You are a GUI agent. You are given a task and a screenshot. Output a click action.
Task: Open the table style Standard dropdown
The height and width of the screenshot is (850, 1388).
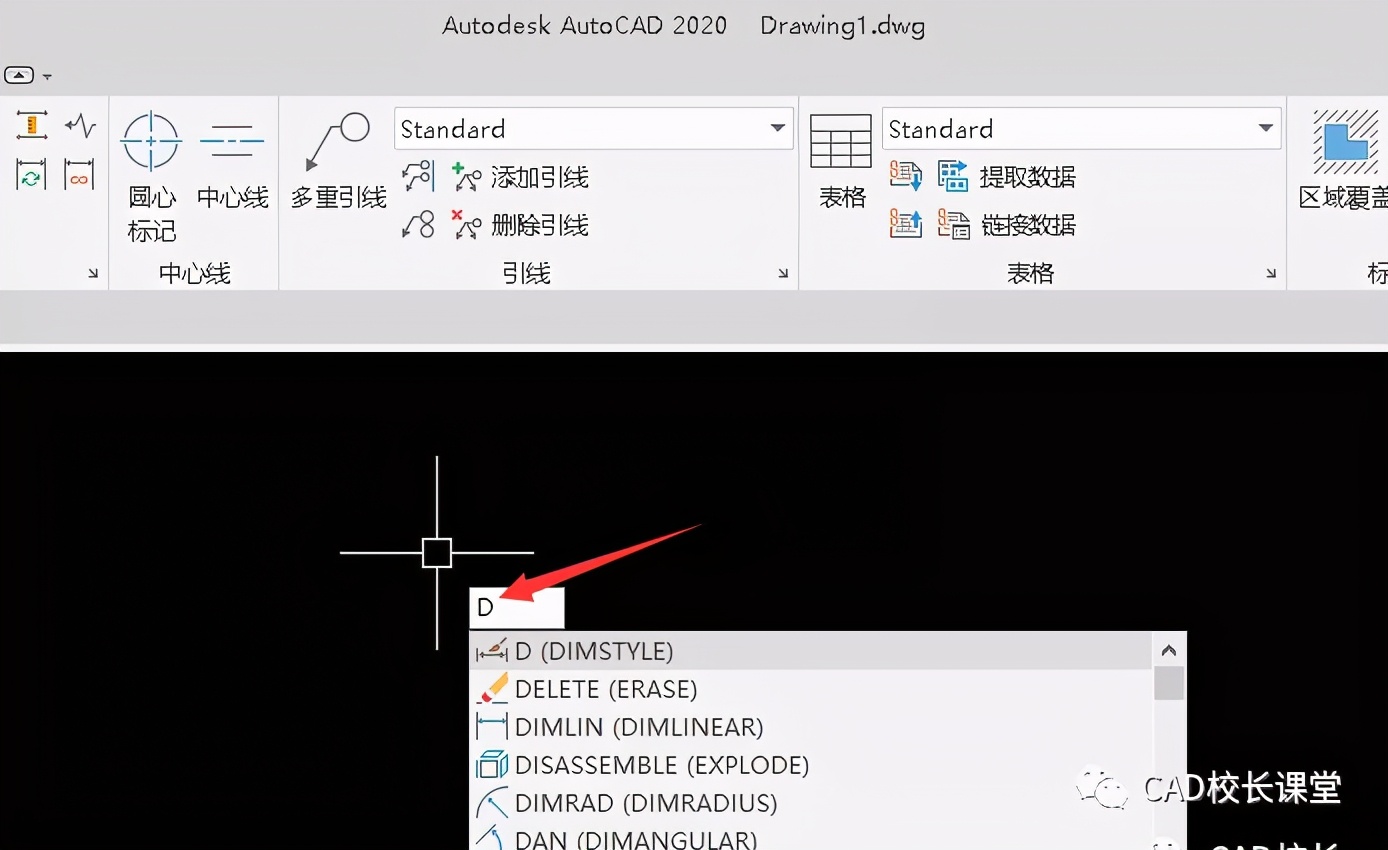[1264, 128]
